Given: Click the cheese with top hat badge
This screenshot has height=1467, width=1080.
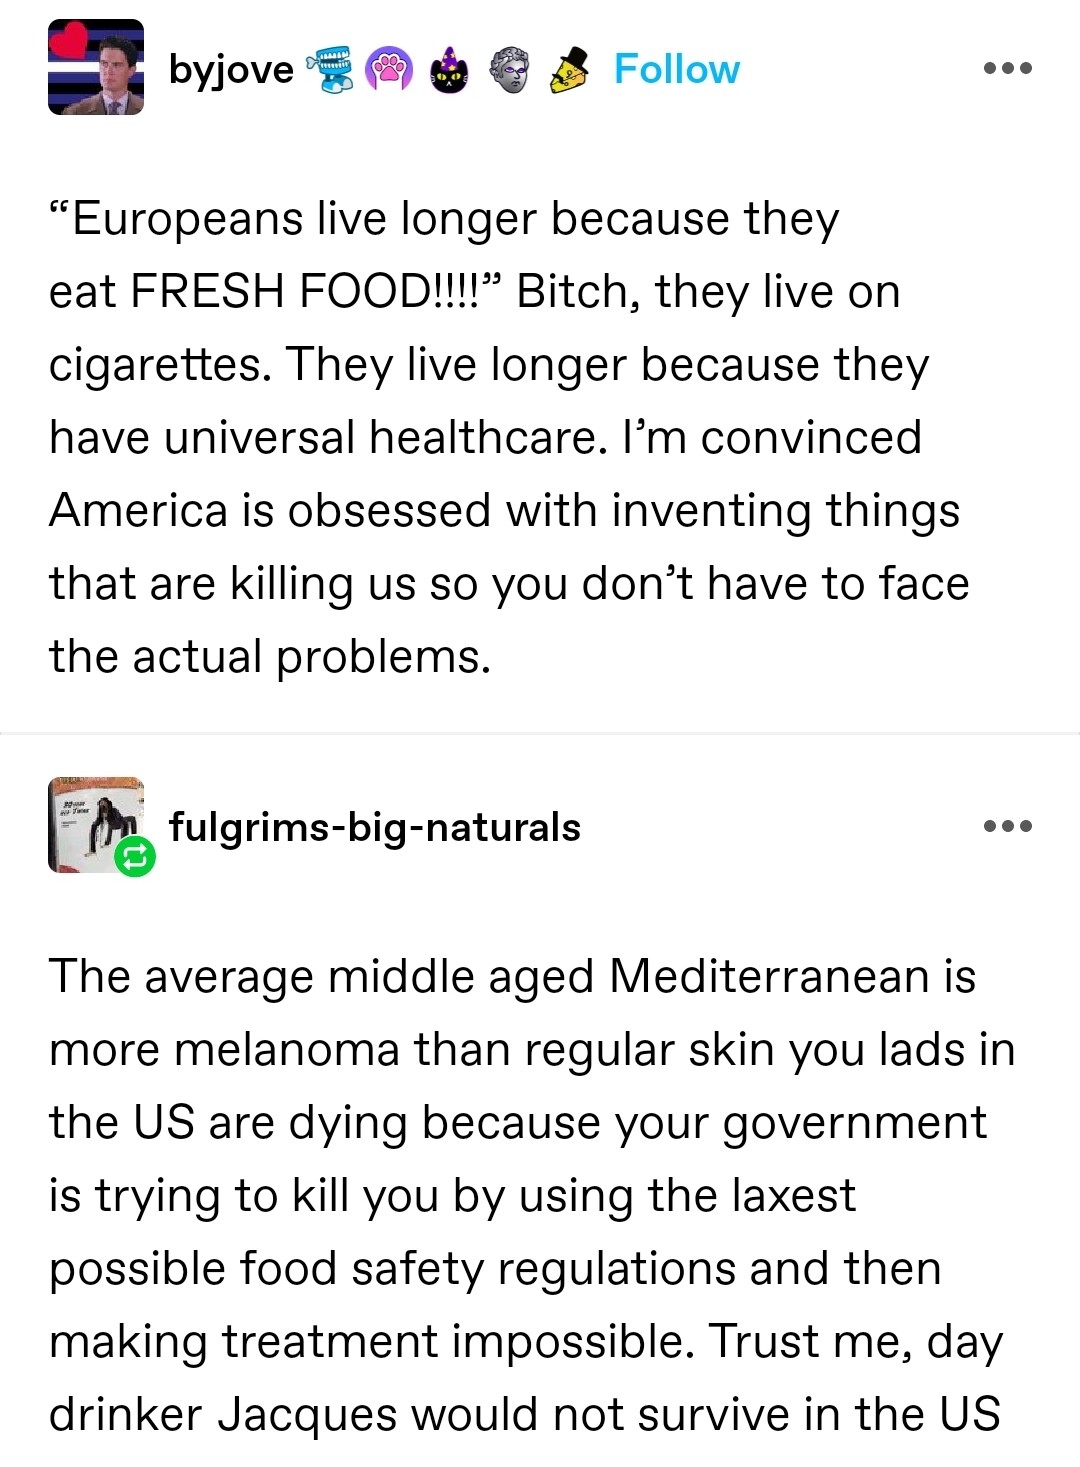Looking at the screenshot, I should click(x=568, y=69).
